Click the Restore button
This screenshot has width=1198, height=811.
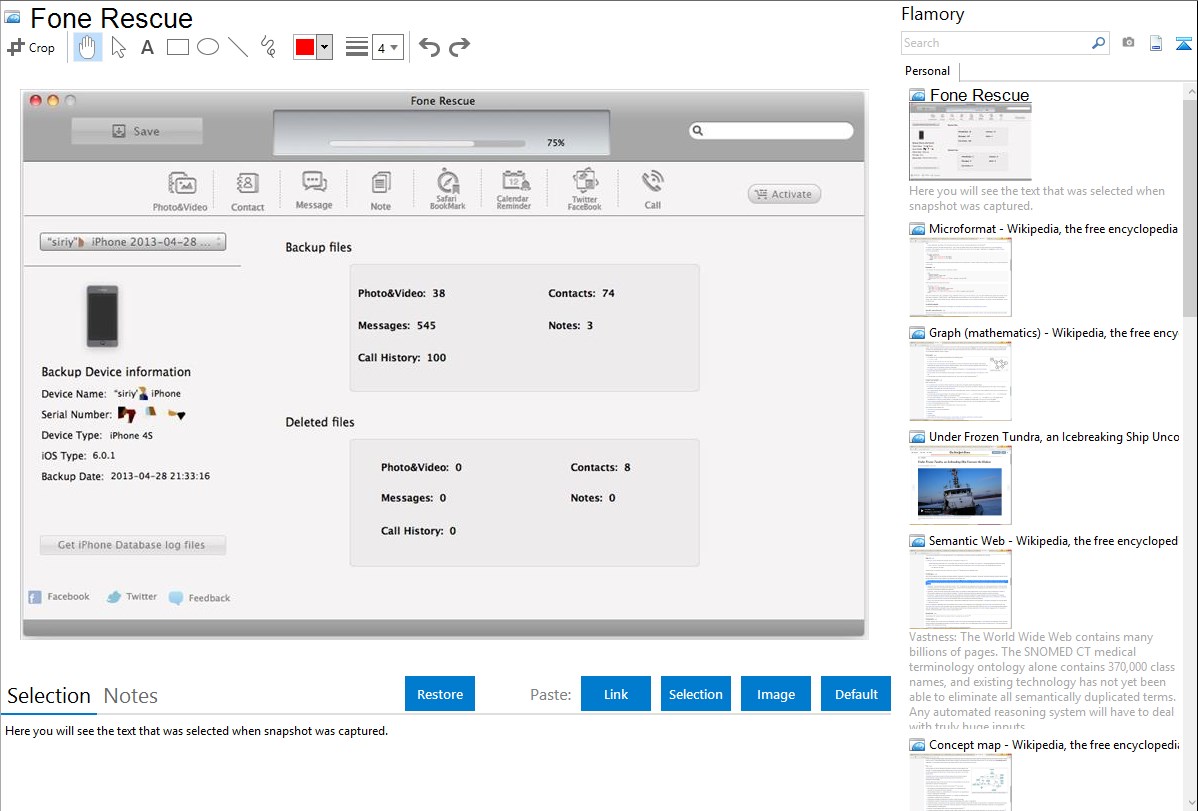[x=440, y=694]
